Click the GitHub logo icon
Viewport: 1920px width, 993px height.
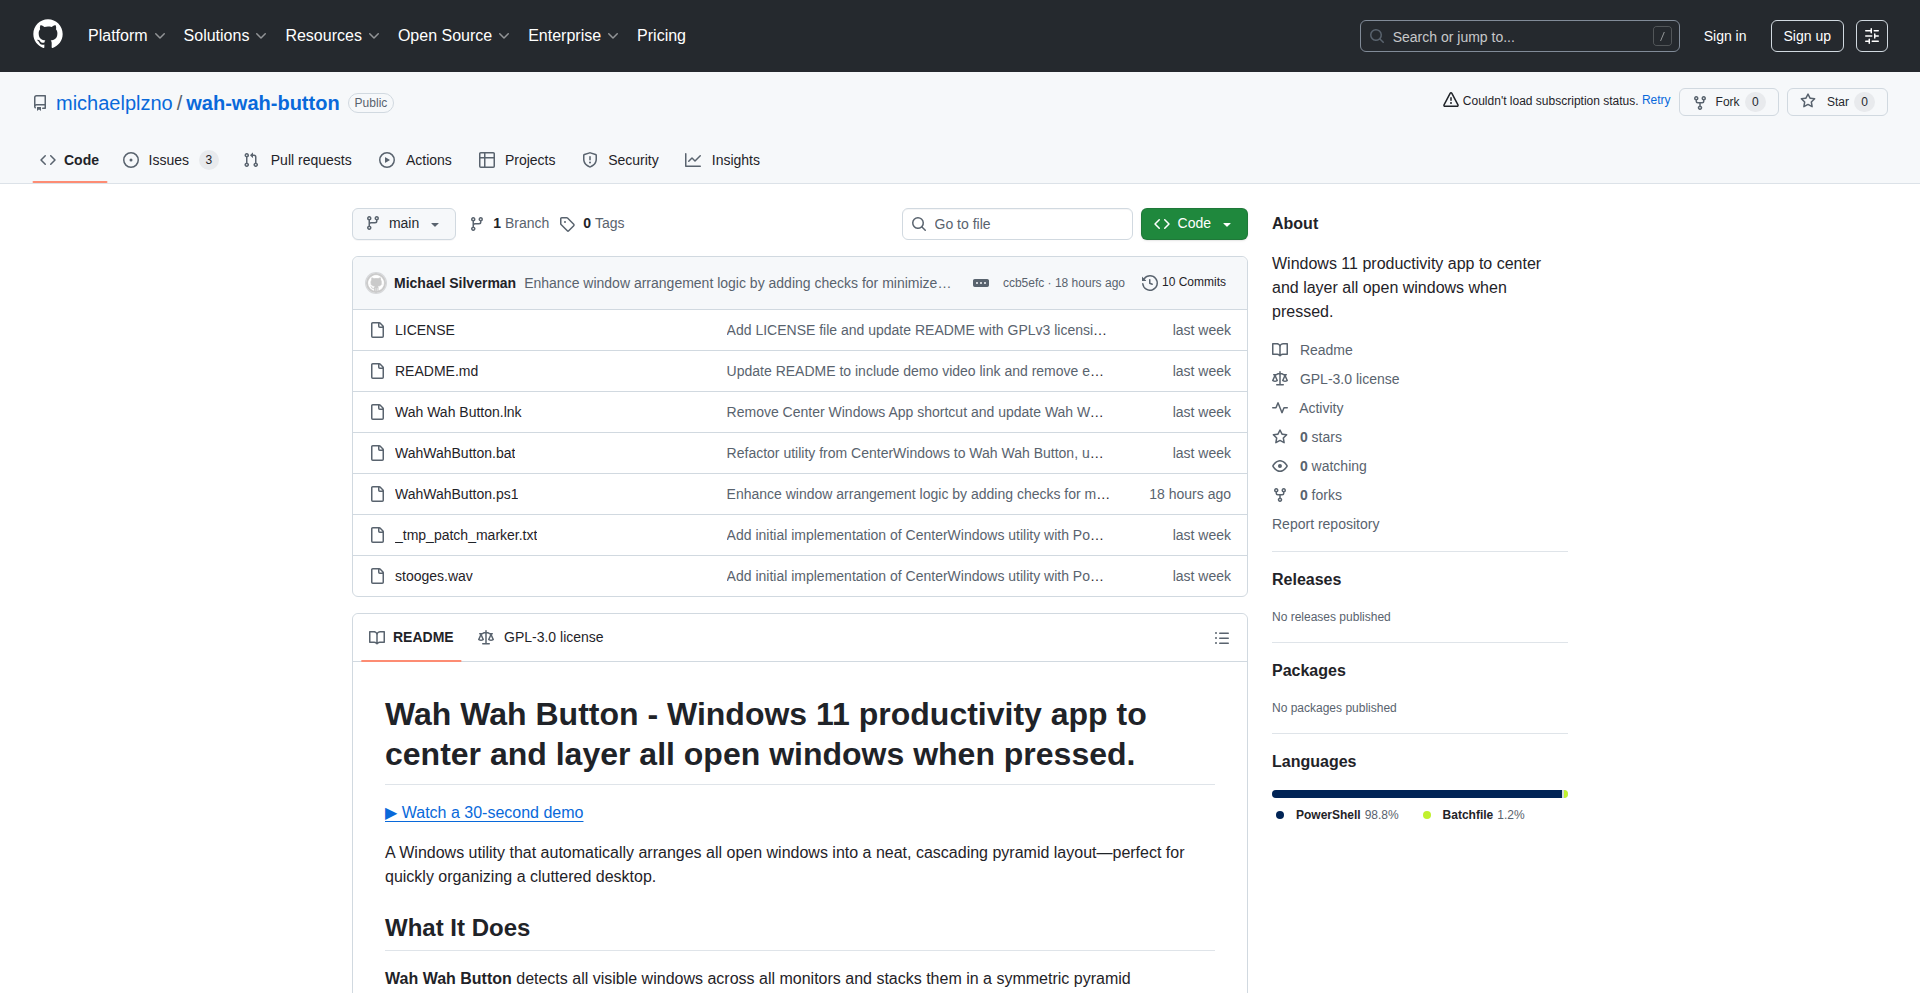[x=48, y=35]
